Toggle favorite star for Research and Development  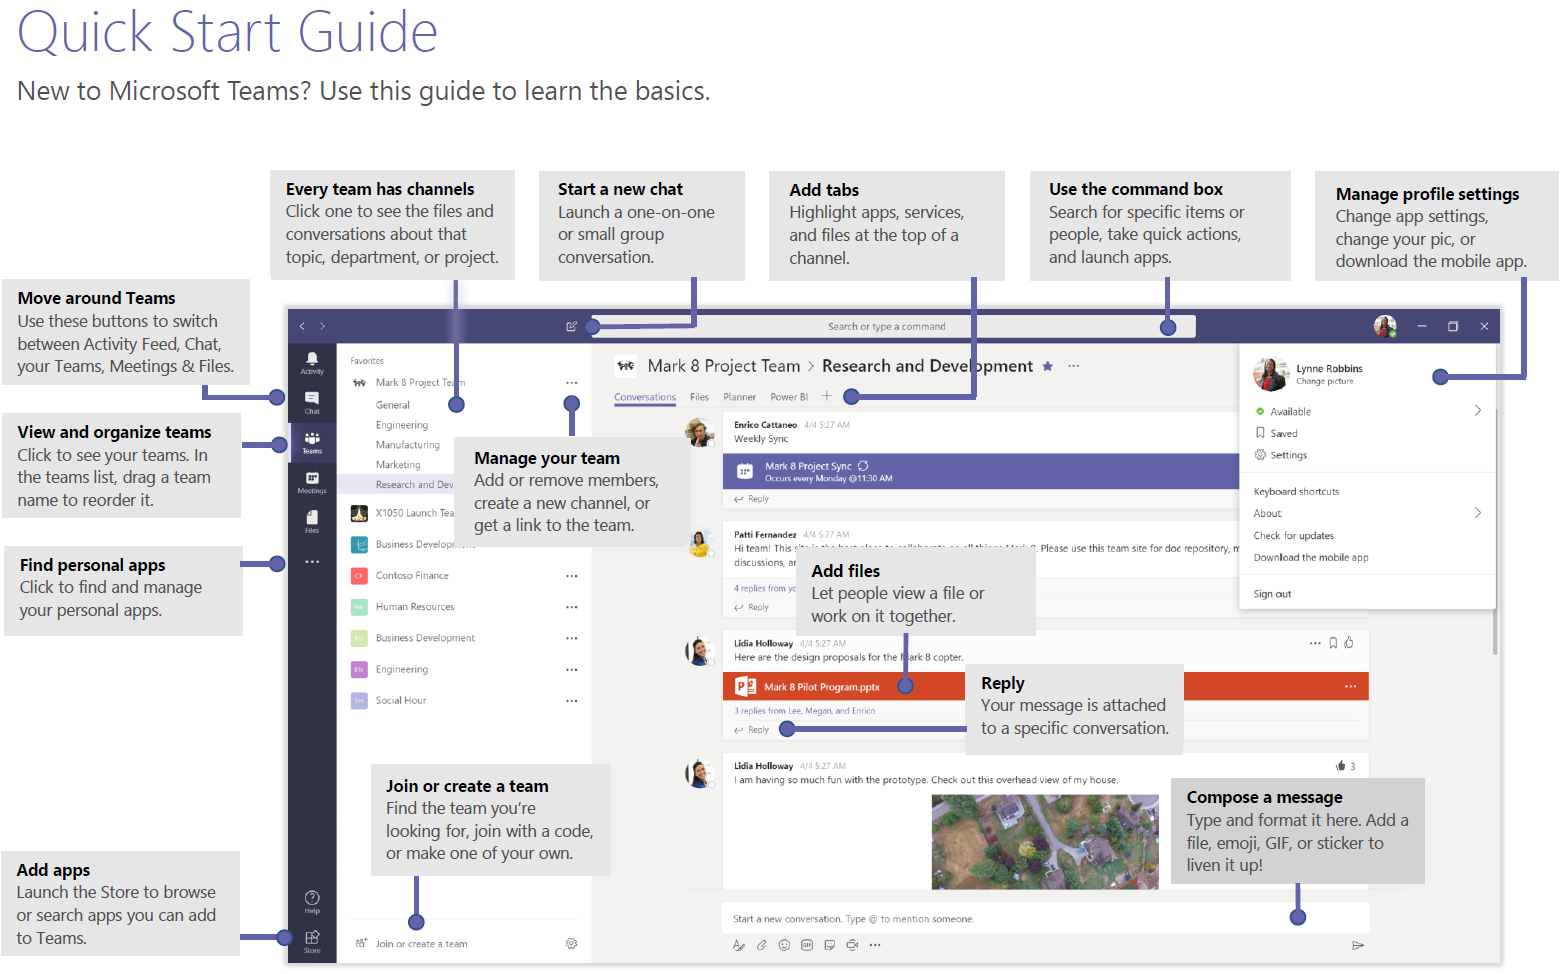[x=1047, y=366]
